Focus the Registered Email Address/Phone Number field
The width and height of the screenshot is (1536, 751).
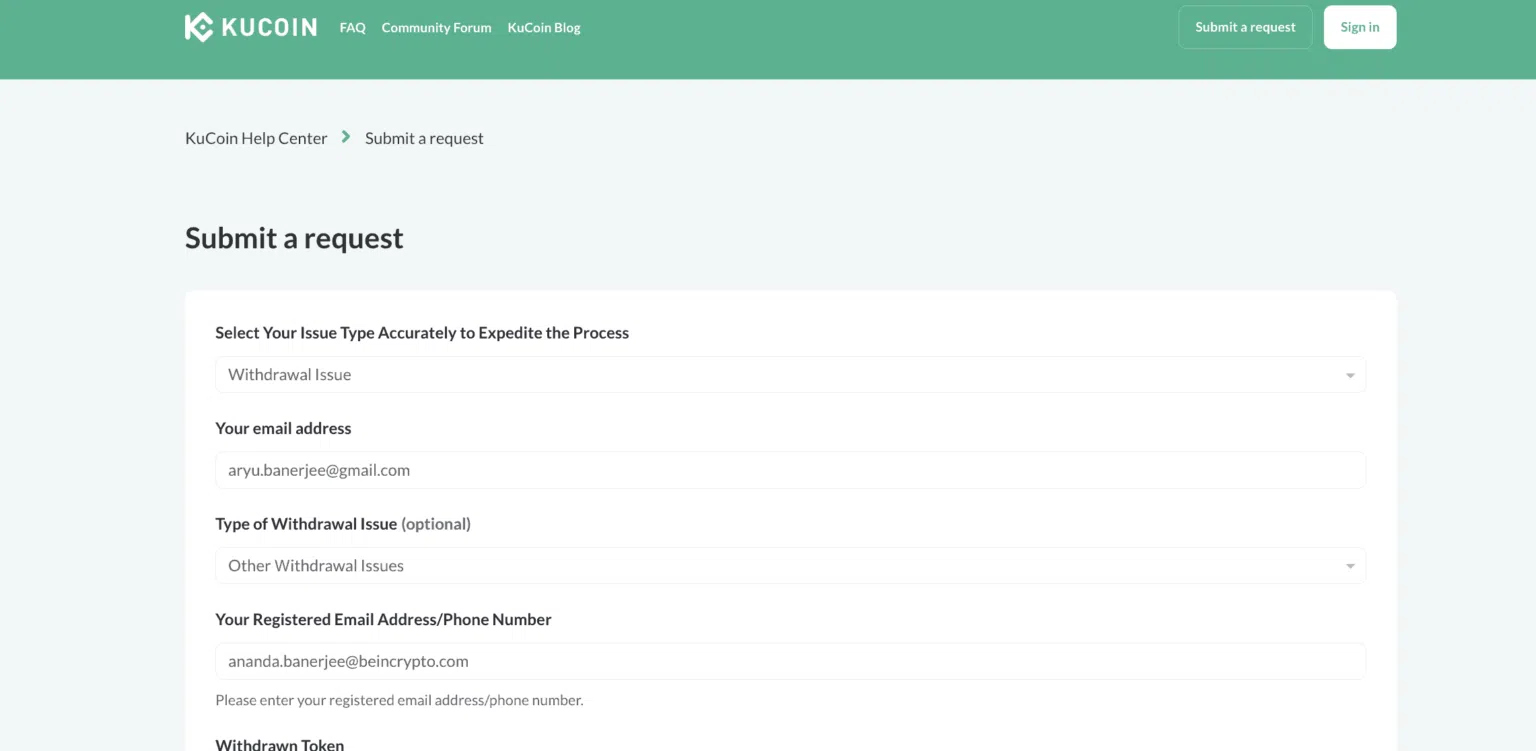(x=790, y=661)
